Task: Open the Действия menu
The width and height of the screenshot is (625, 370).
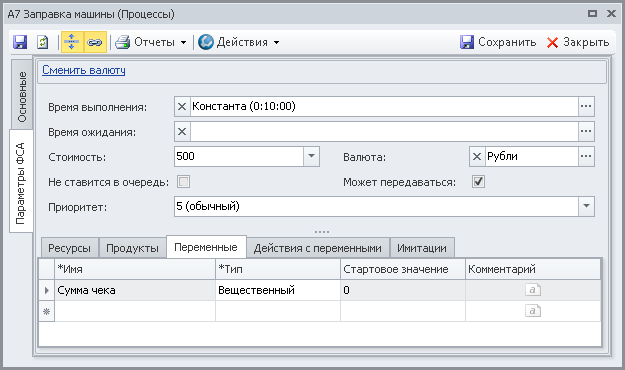Action: [238, 42]
